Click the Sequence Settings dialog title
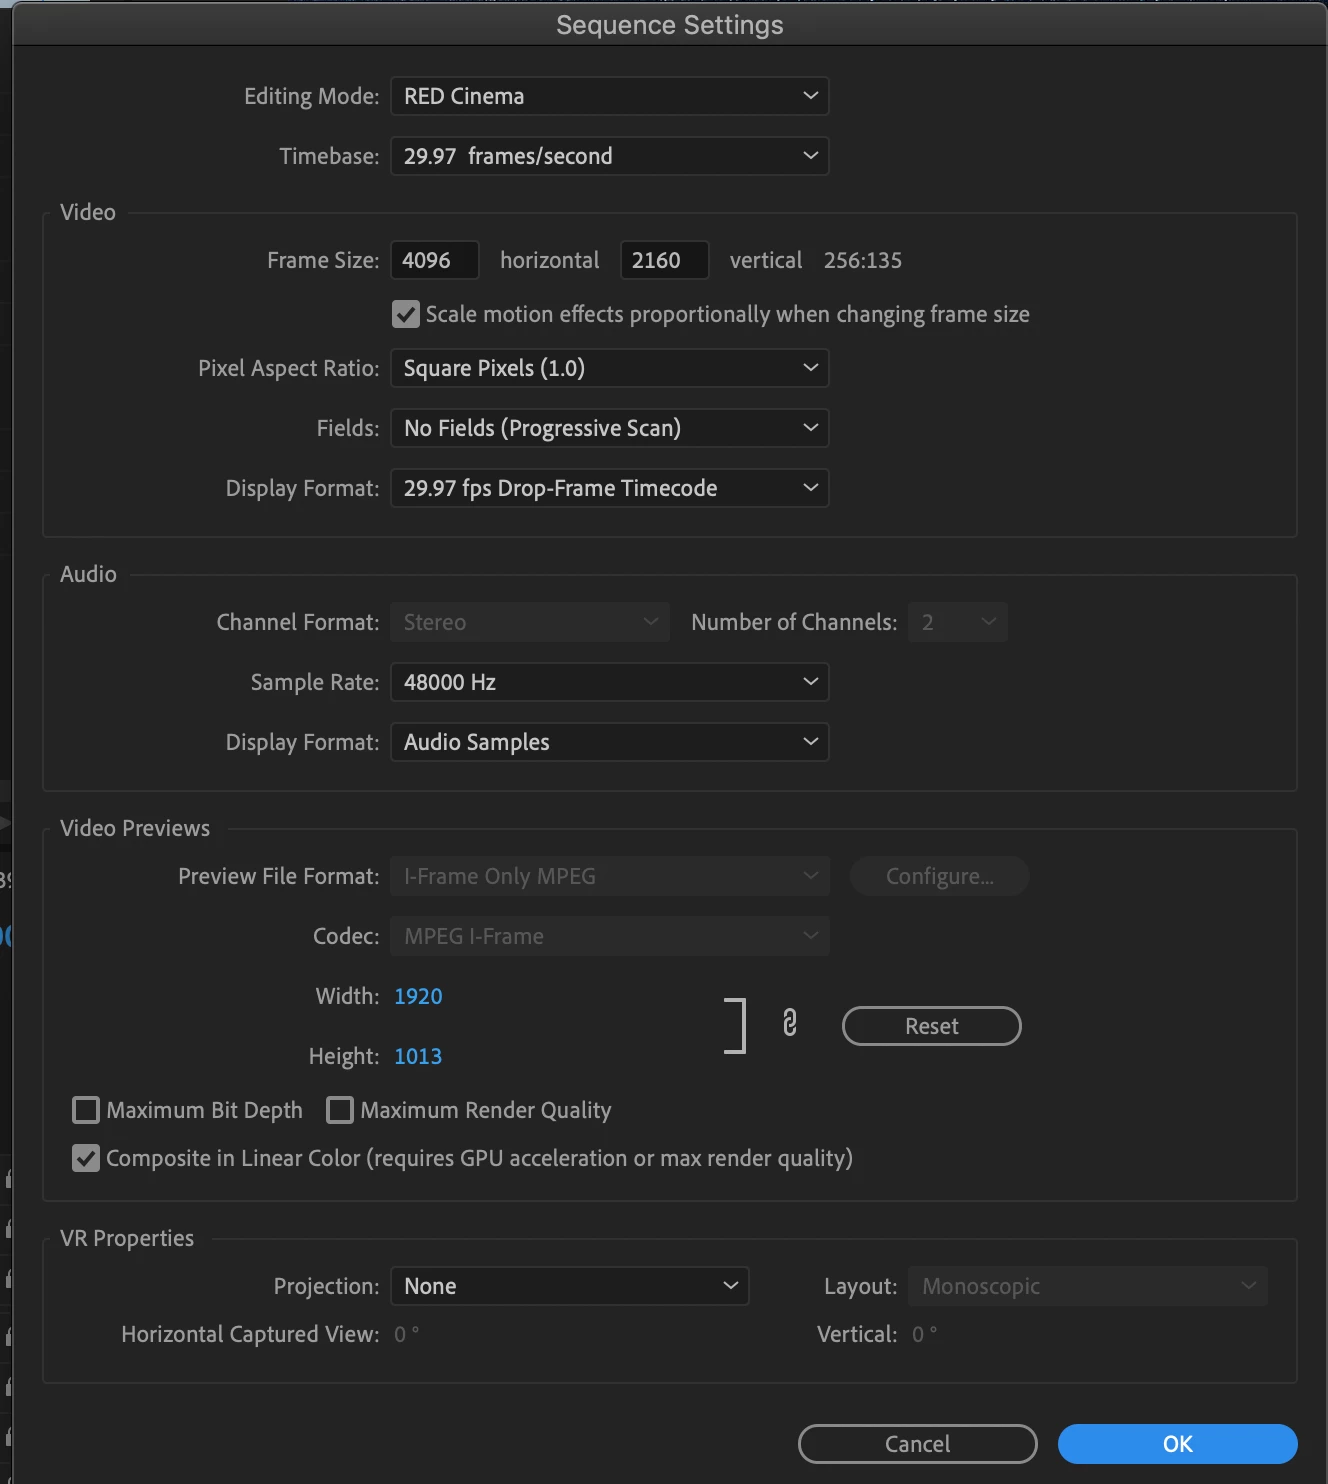This screenshot has height=1484, width=1328. click(670, 25)
